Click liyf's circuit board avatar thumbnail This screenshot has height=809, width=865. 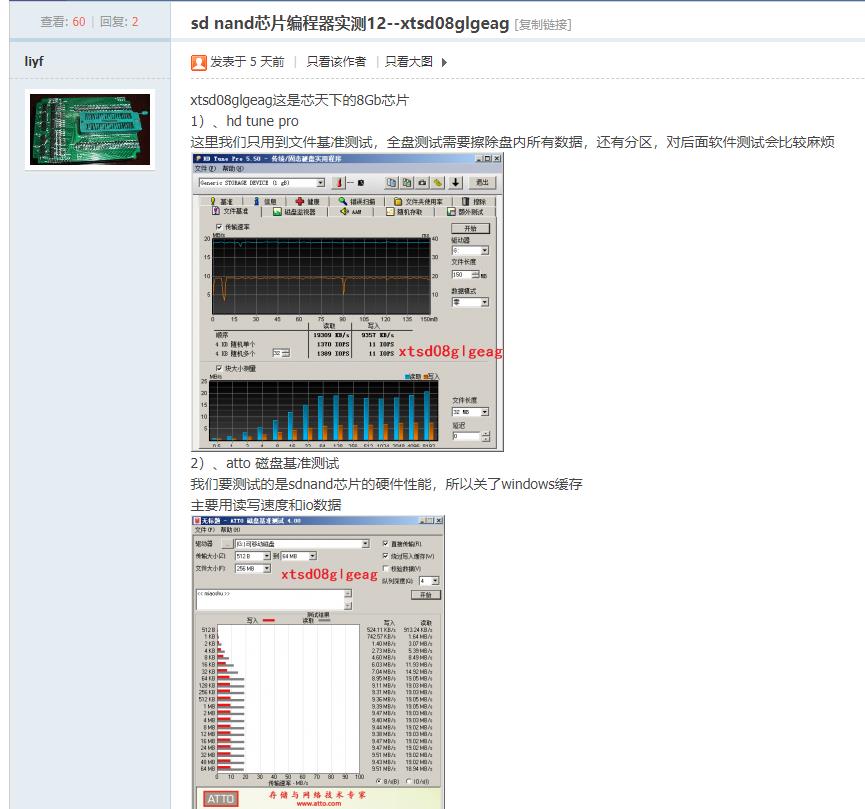pyautogui.click(x=90, y=129)
